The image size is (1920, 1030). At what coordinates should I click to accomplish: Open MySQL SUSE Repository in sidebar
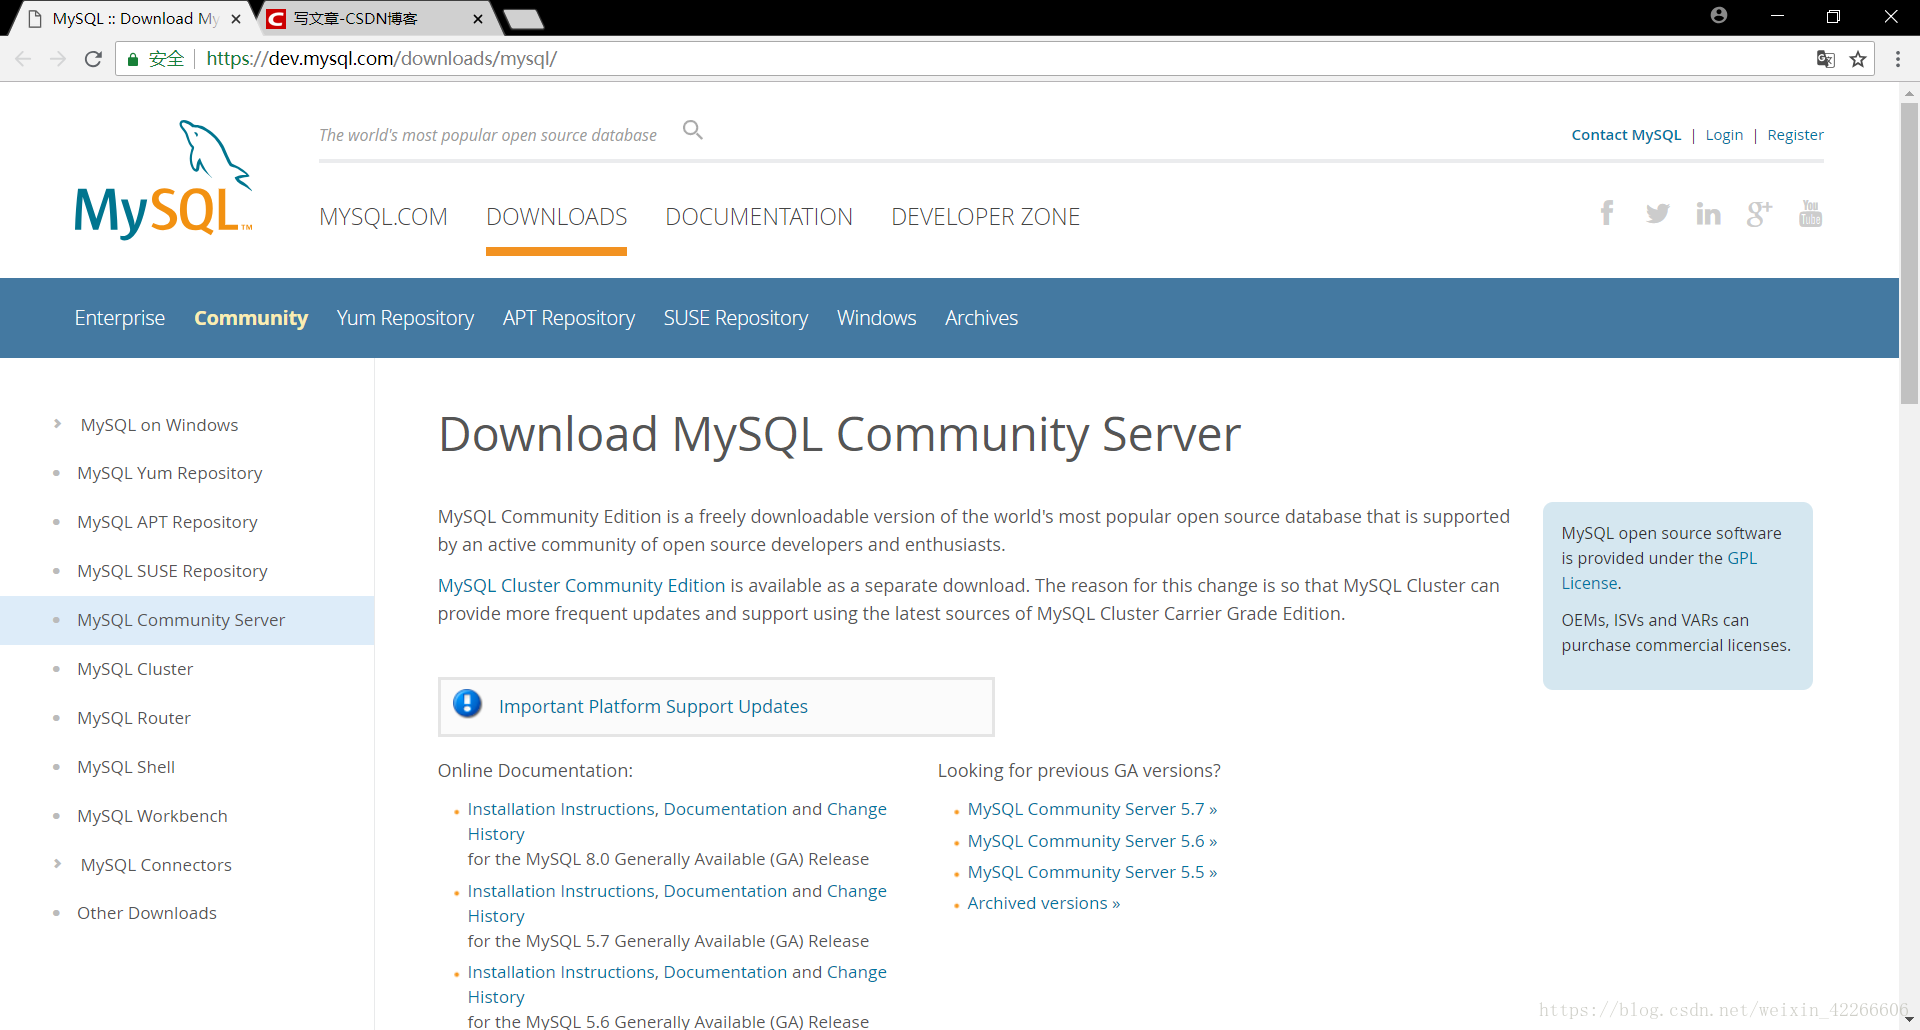pyautogui.click(x=172, y=571)
